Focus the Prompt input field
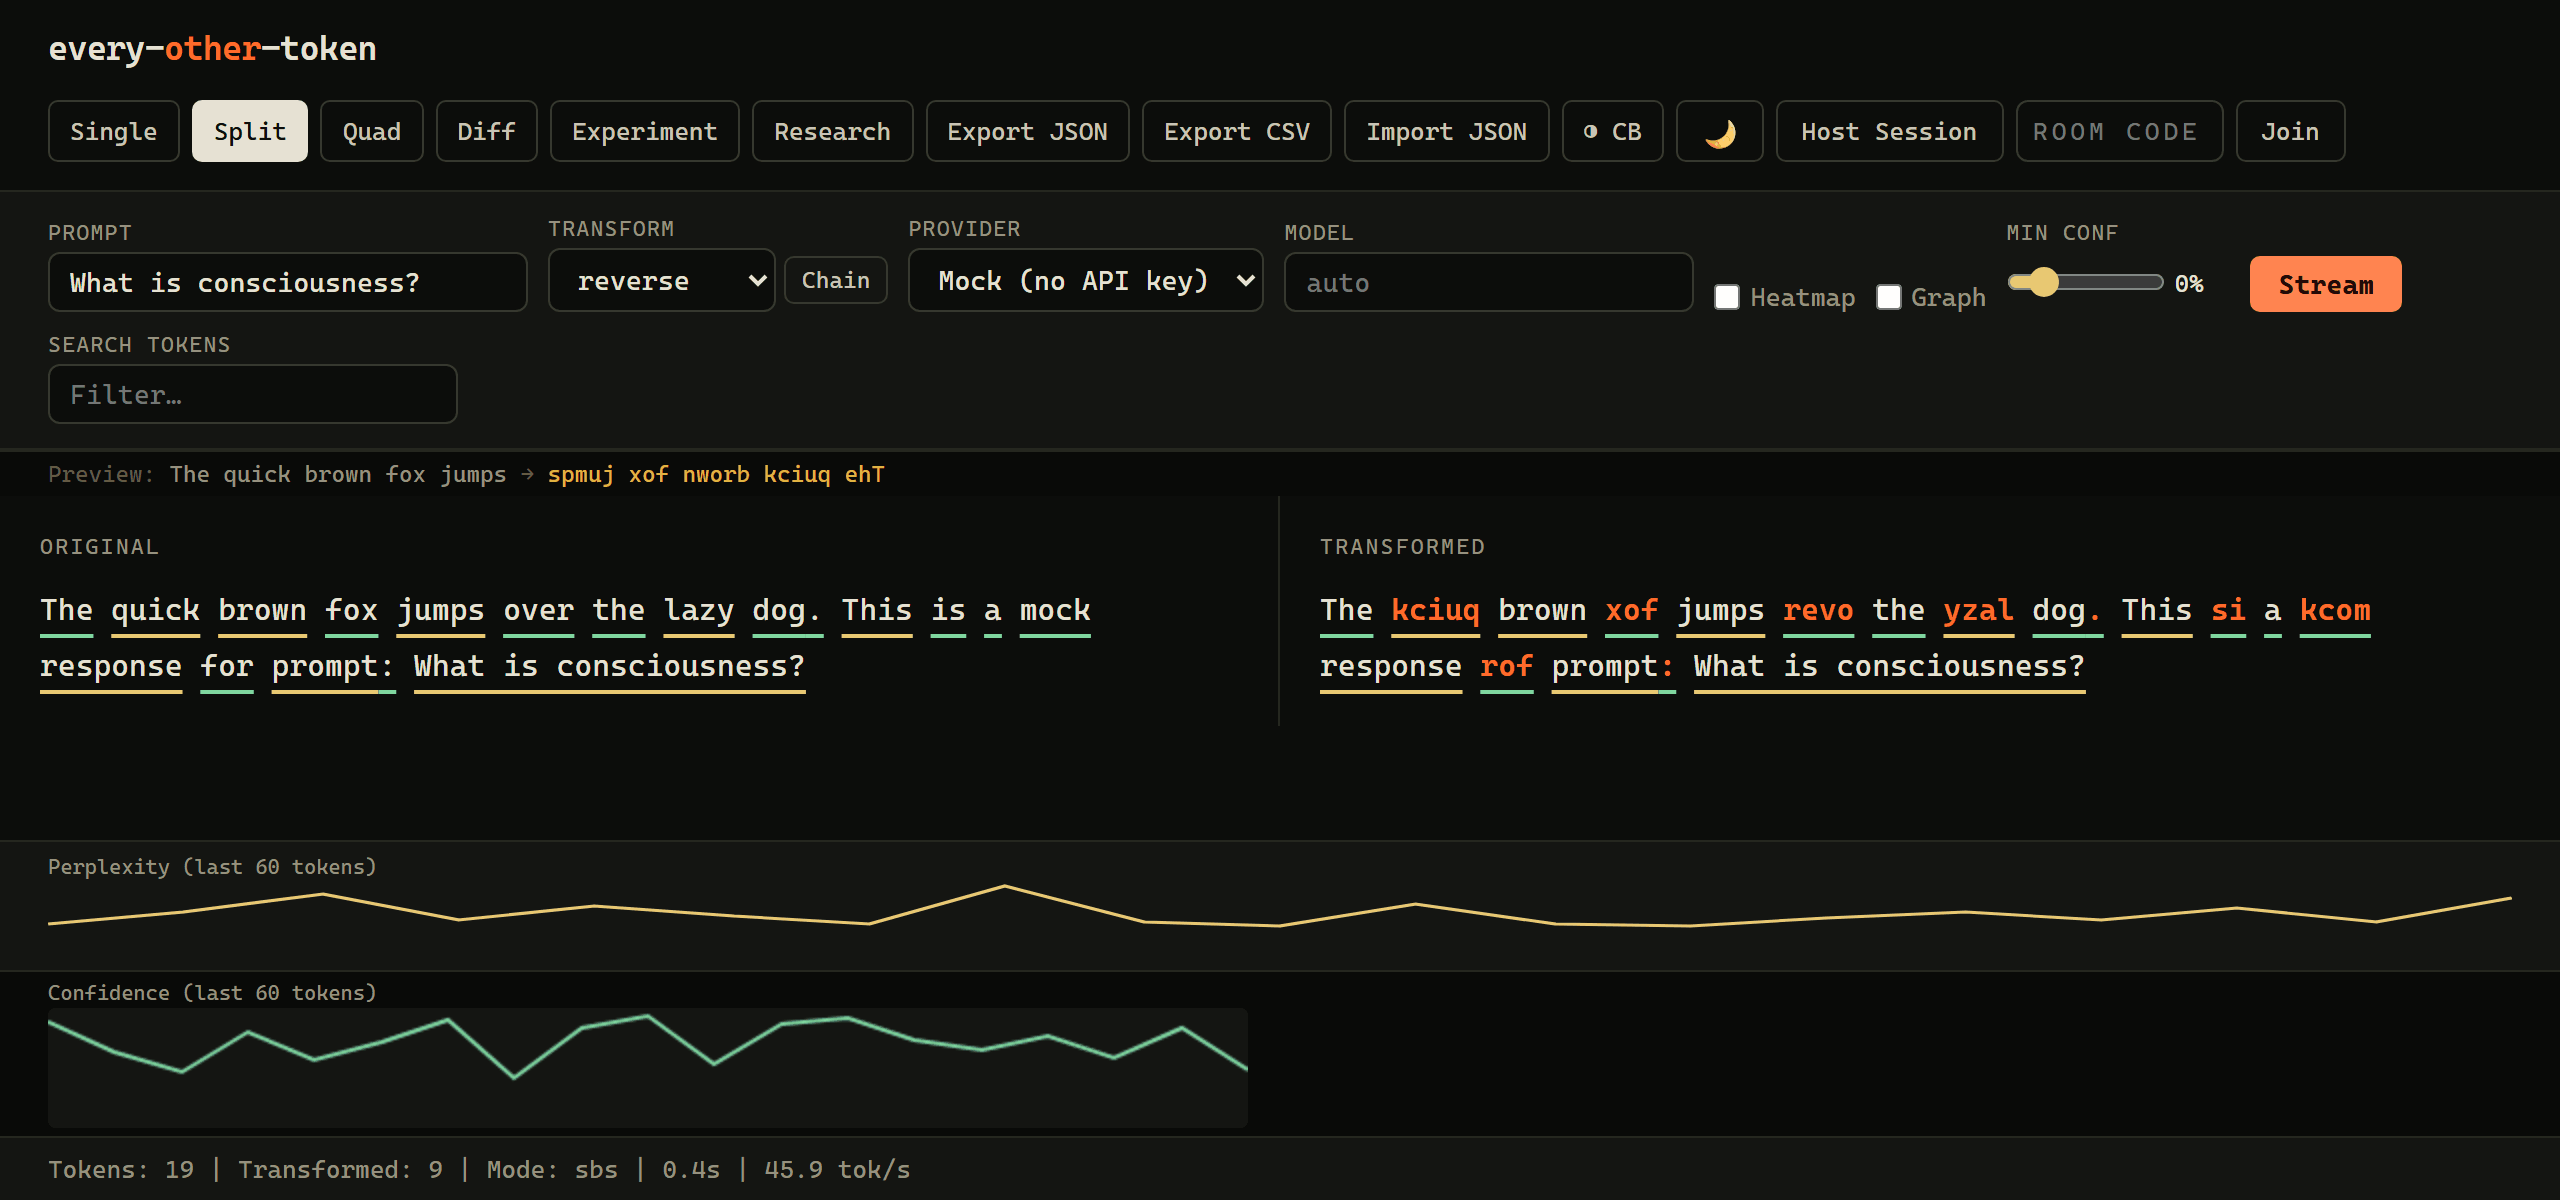 tap(287, 282)
